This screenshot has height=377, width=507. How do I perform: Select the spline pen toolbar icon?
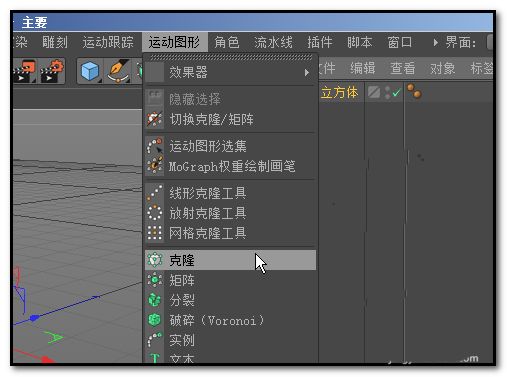pyautogui.click(x=118, y=71)
